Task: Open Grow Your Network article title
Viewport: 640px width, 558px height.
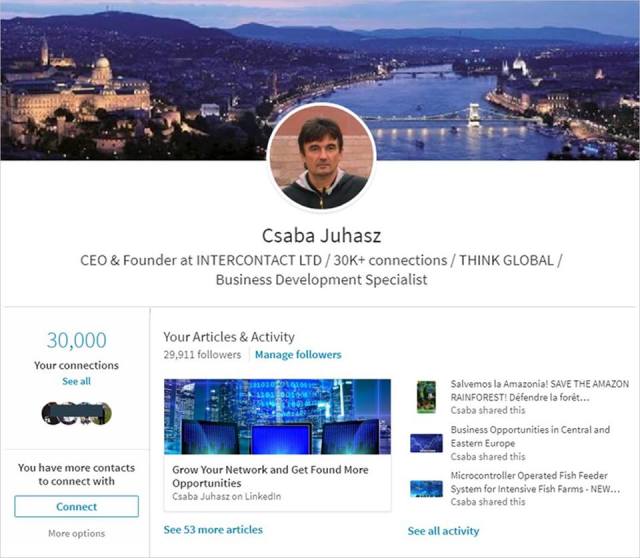Action: 270,476
